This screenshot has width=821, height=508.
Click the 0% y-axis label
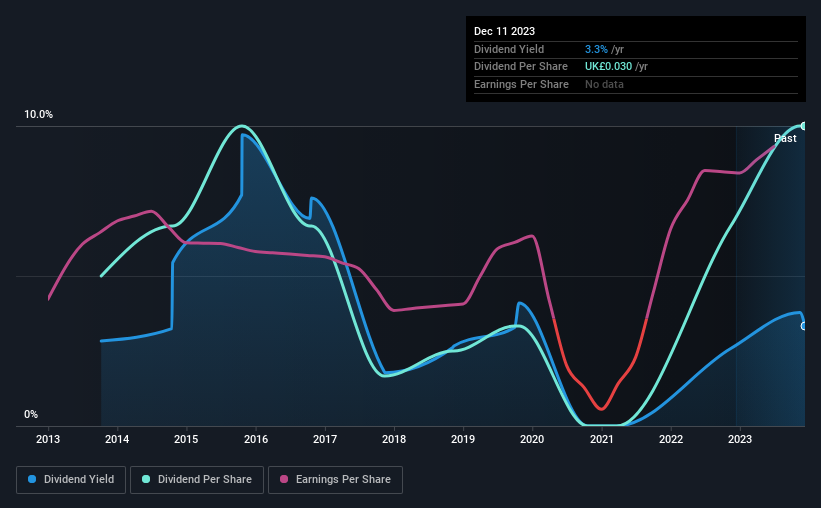[x=31, y=414]
